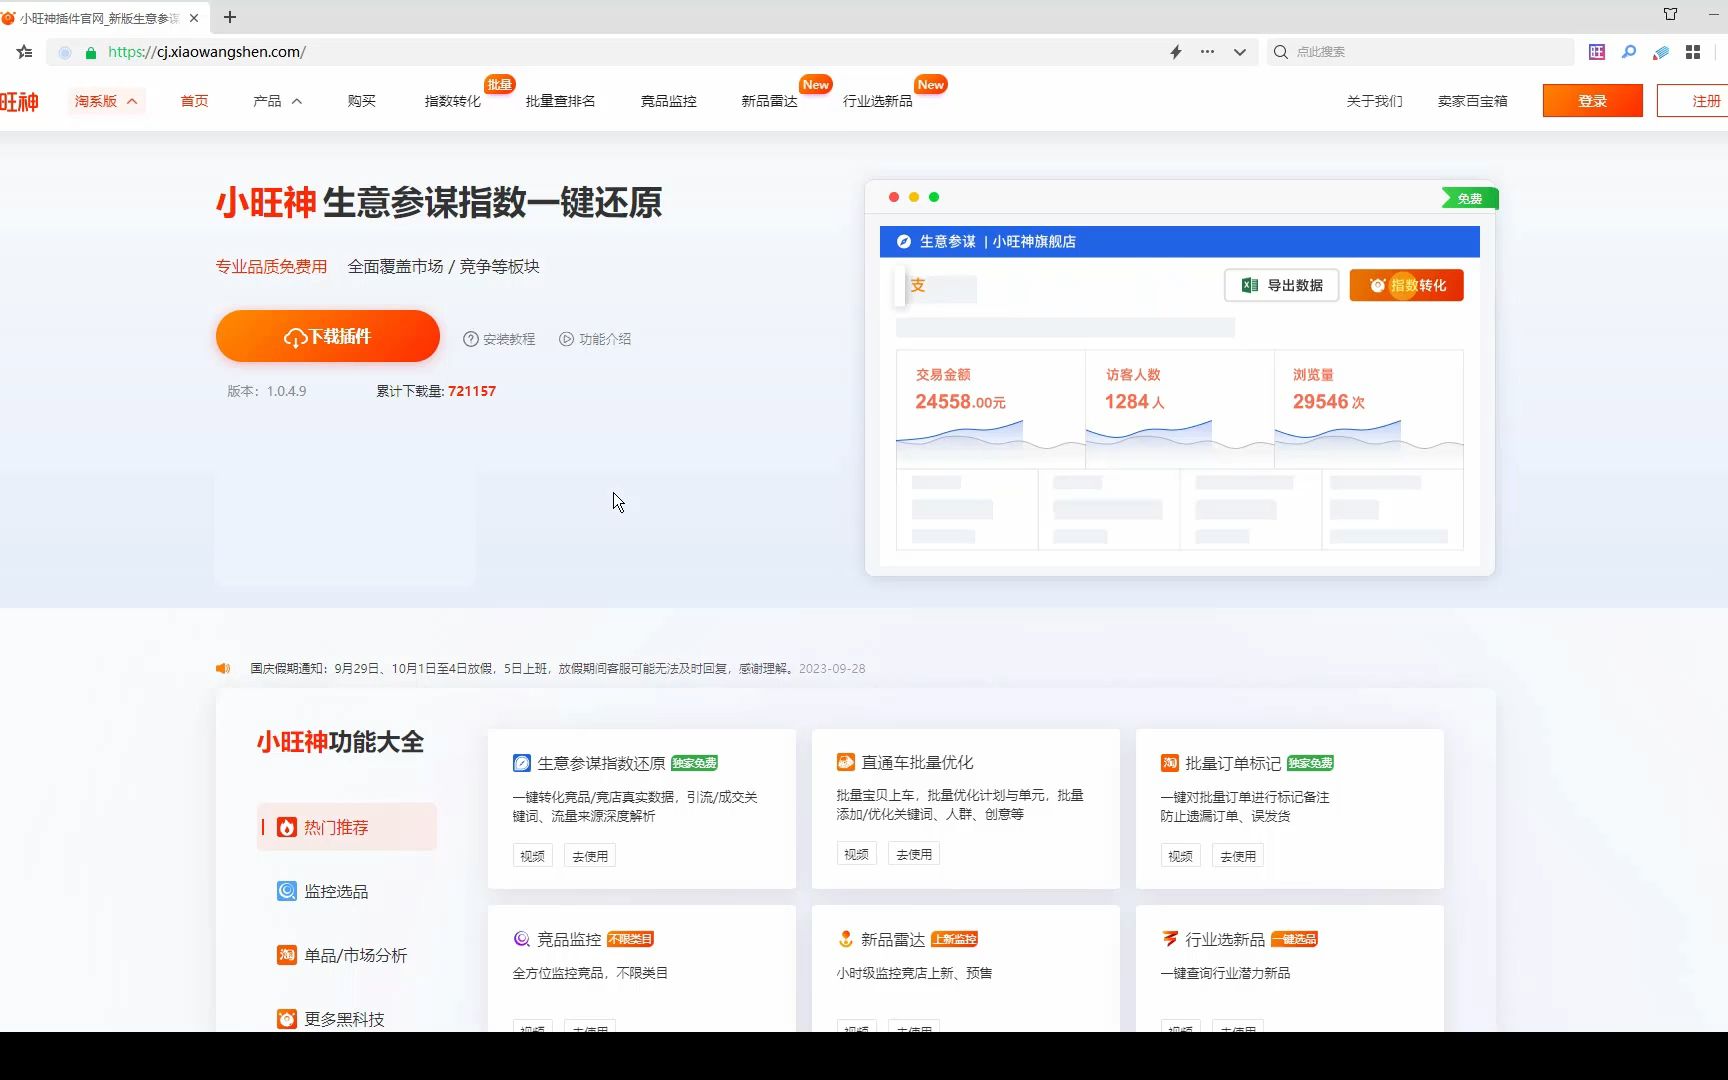This screenshot has height=1080, width=1728.
Task: Click the orange 登录 button
Action: click(1592, 101)
